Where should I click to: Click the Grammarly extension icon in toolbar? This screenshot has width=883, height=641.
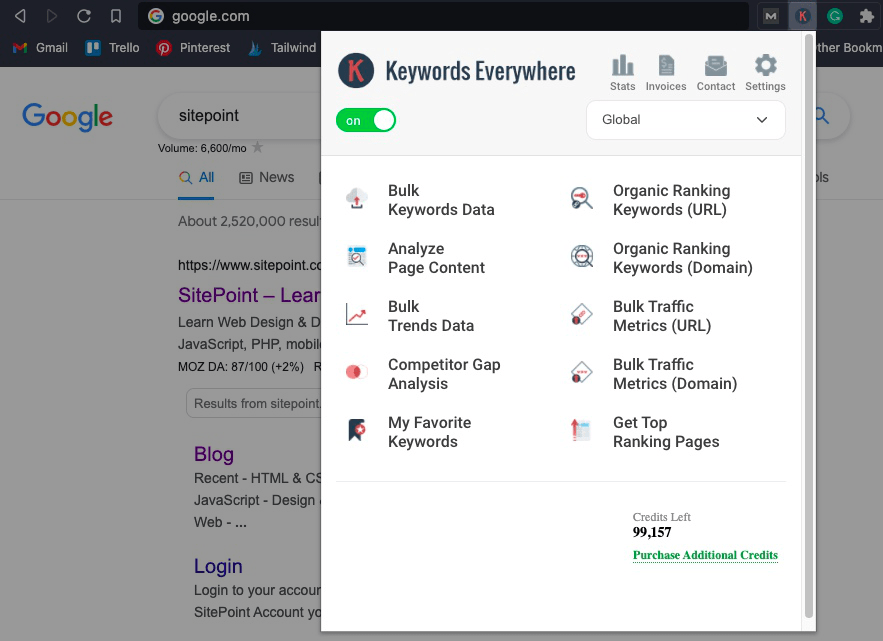click(x=835, y=16)
